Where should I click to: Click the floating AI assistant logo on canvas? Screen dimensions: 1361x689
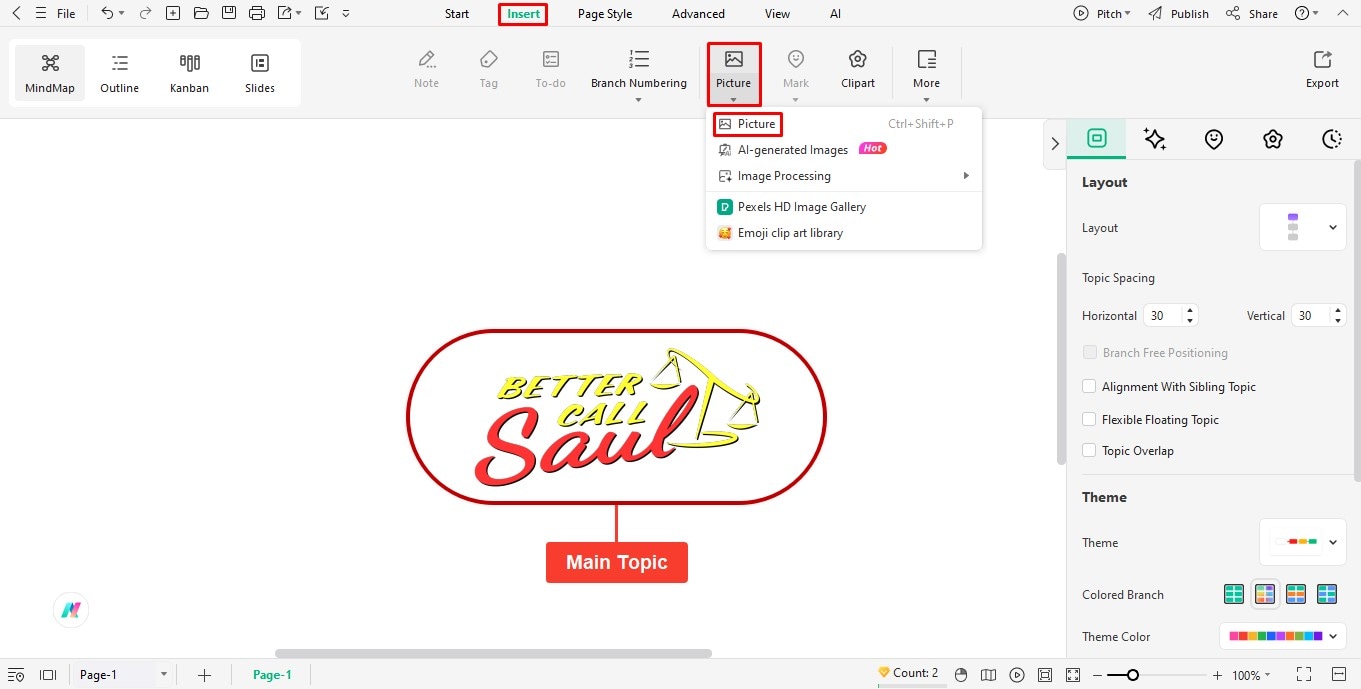[x=71, y=610]
